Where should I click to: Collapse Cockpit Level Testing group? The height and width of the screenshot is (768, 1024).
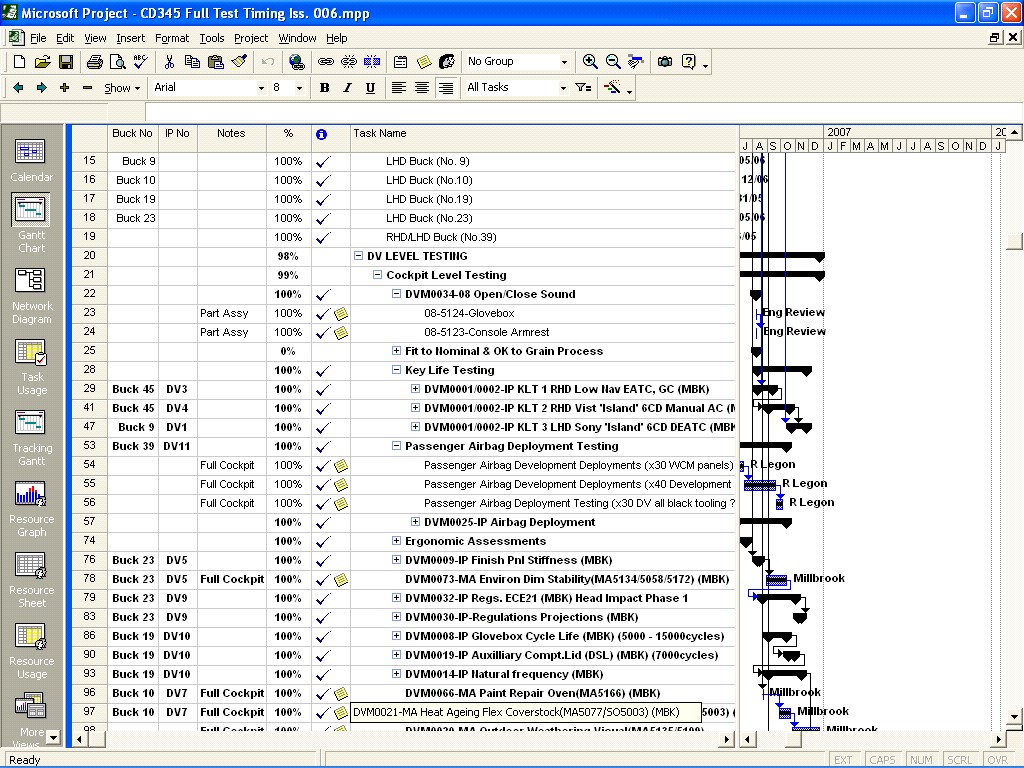click(x=377, y=275)
